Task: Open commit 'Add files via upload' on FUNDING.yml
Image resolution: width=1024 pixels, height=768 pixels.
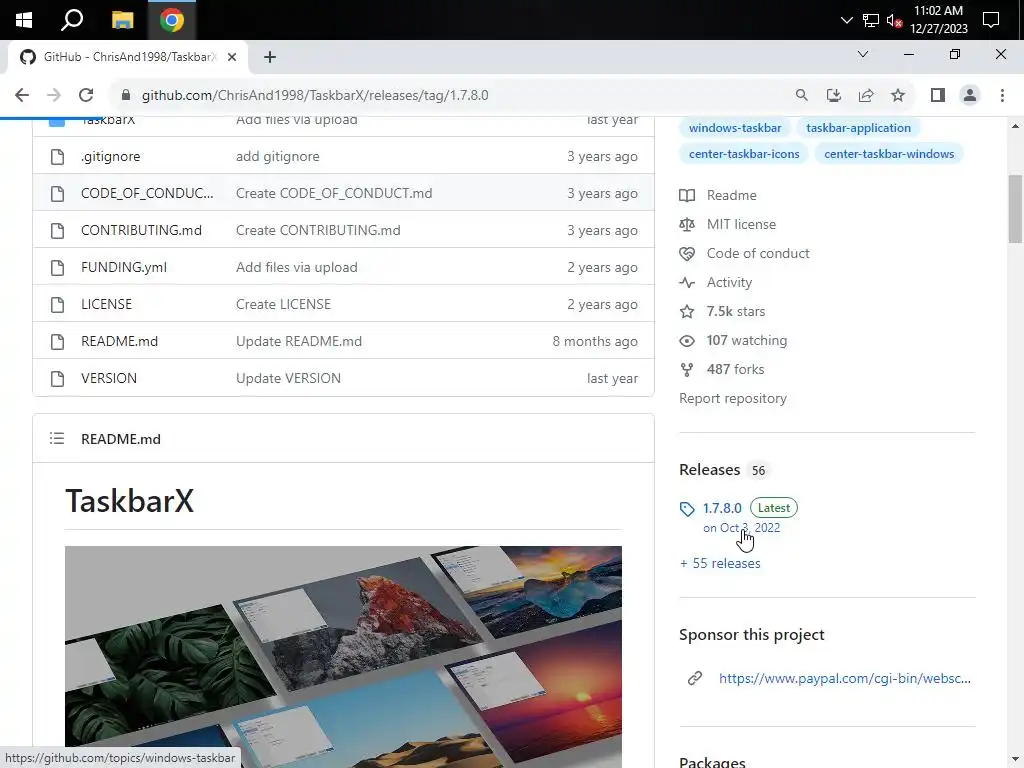Action: point(296,267)
